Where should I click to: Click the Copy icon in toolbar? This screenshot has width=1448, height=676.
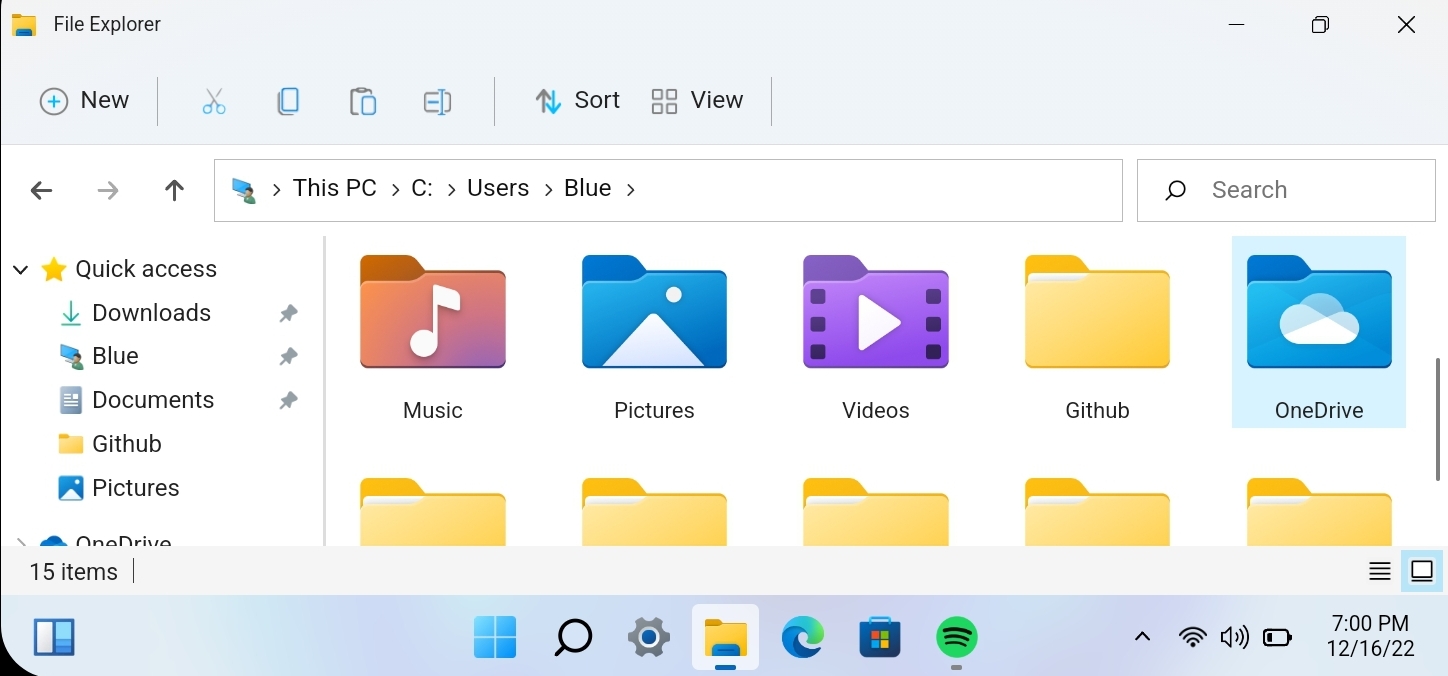[x=288, y=101]
